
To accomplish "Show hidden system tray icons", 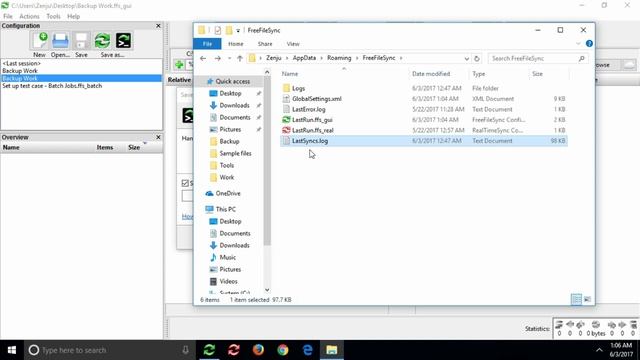I will 599,350.
